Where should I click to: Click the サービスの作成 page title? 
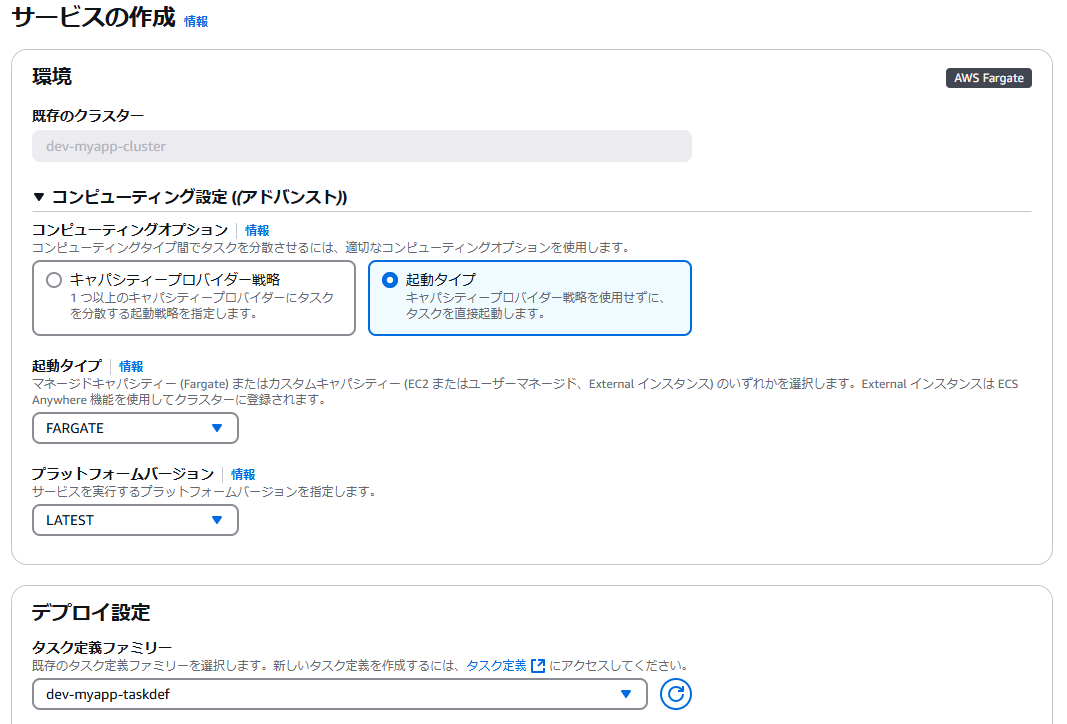[x=93, y=17]
